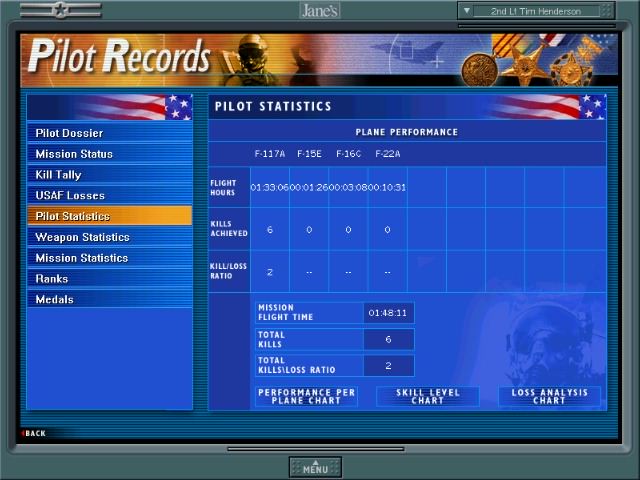The height and width of the screenshot is (480, 640).
Task: Display the Loss Analysis Chart
Action: pos(549,396)
